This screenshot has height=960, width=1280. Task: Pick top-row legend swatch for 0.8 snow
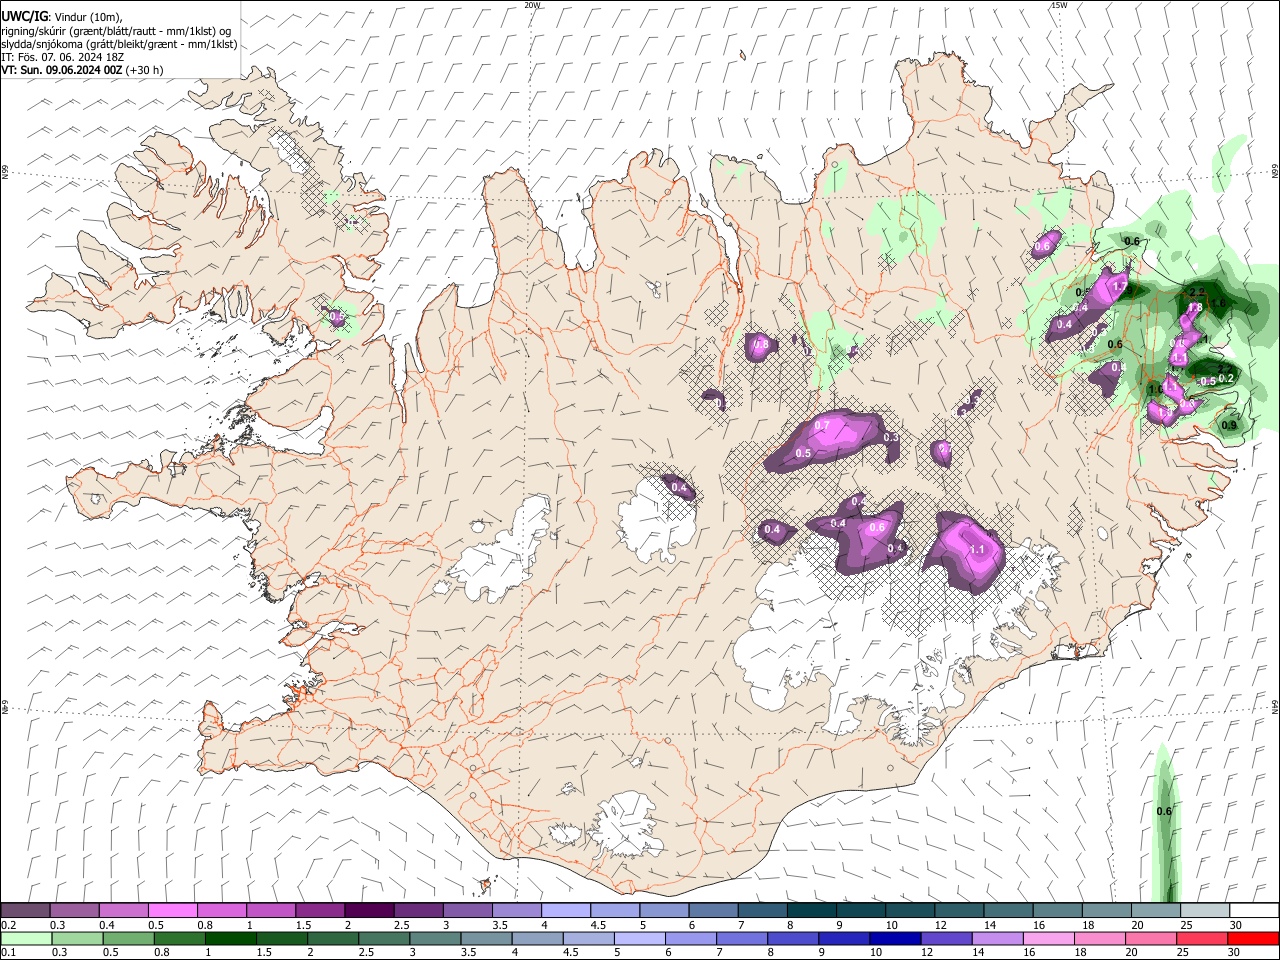tap(221, 911)
